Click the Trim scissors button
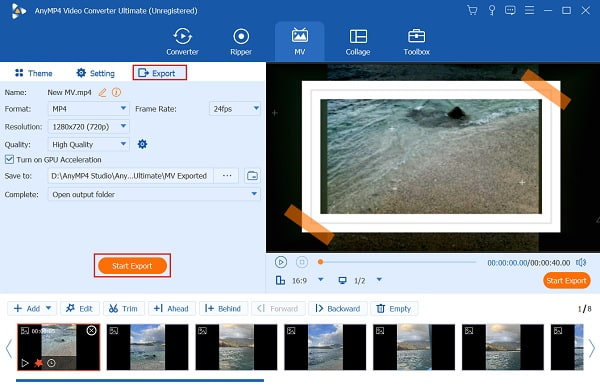600x389 pixels. (x=124, y=308)
